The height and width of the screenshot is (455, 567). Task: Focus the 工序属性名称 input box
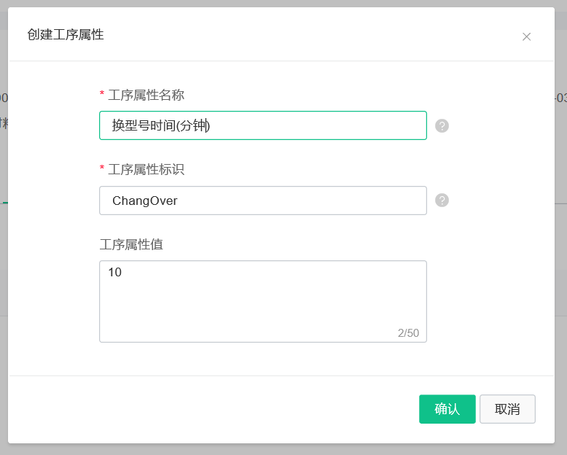tap(263, 126)
